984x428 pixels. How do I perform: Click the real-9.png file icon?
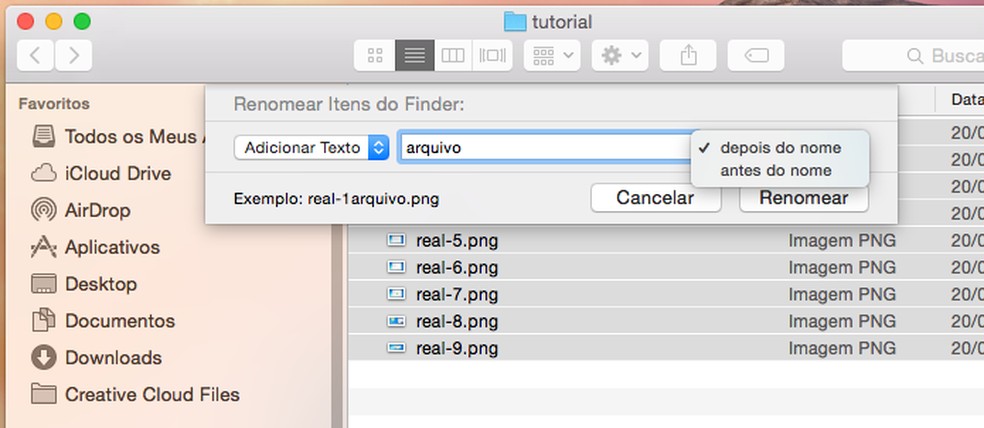pos(396,348)
